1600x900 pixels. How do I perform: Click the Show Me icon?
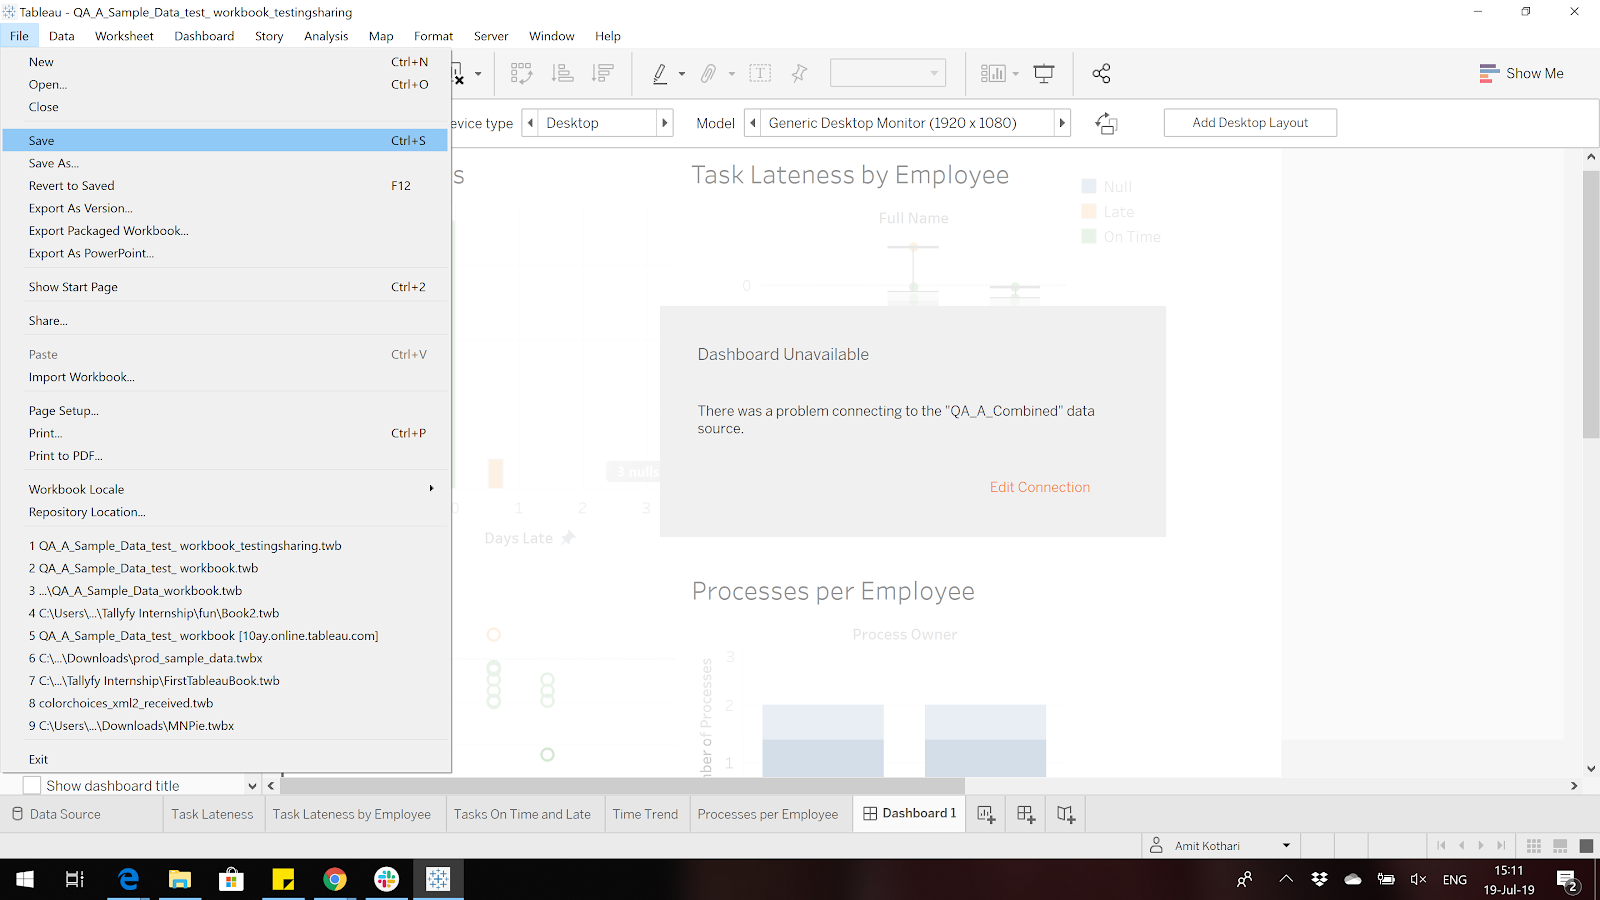(1489, 73)
